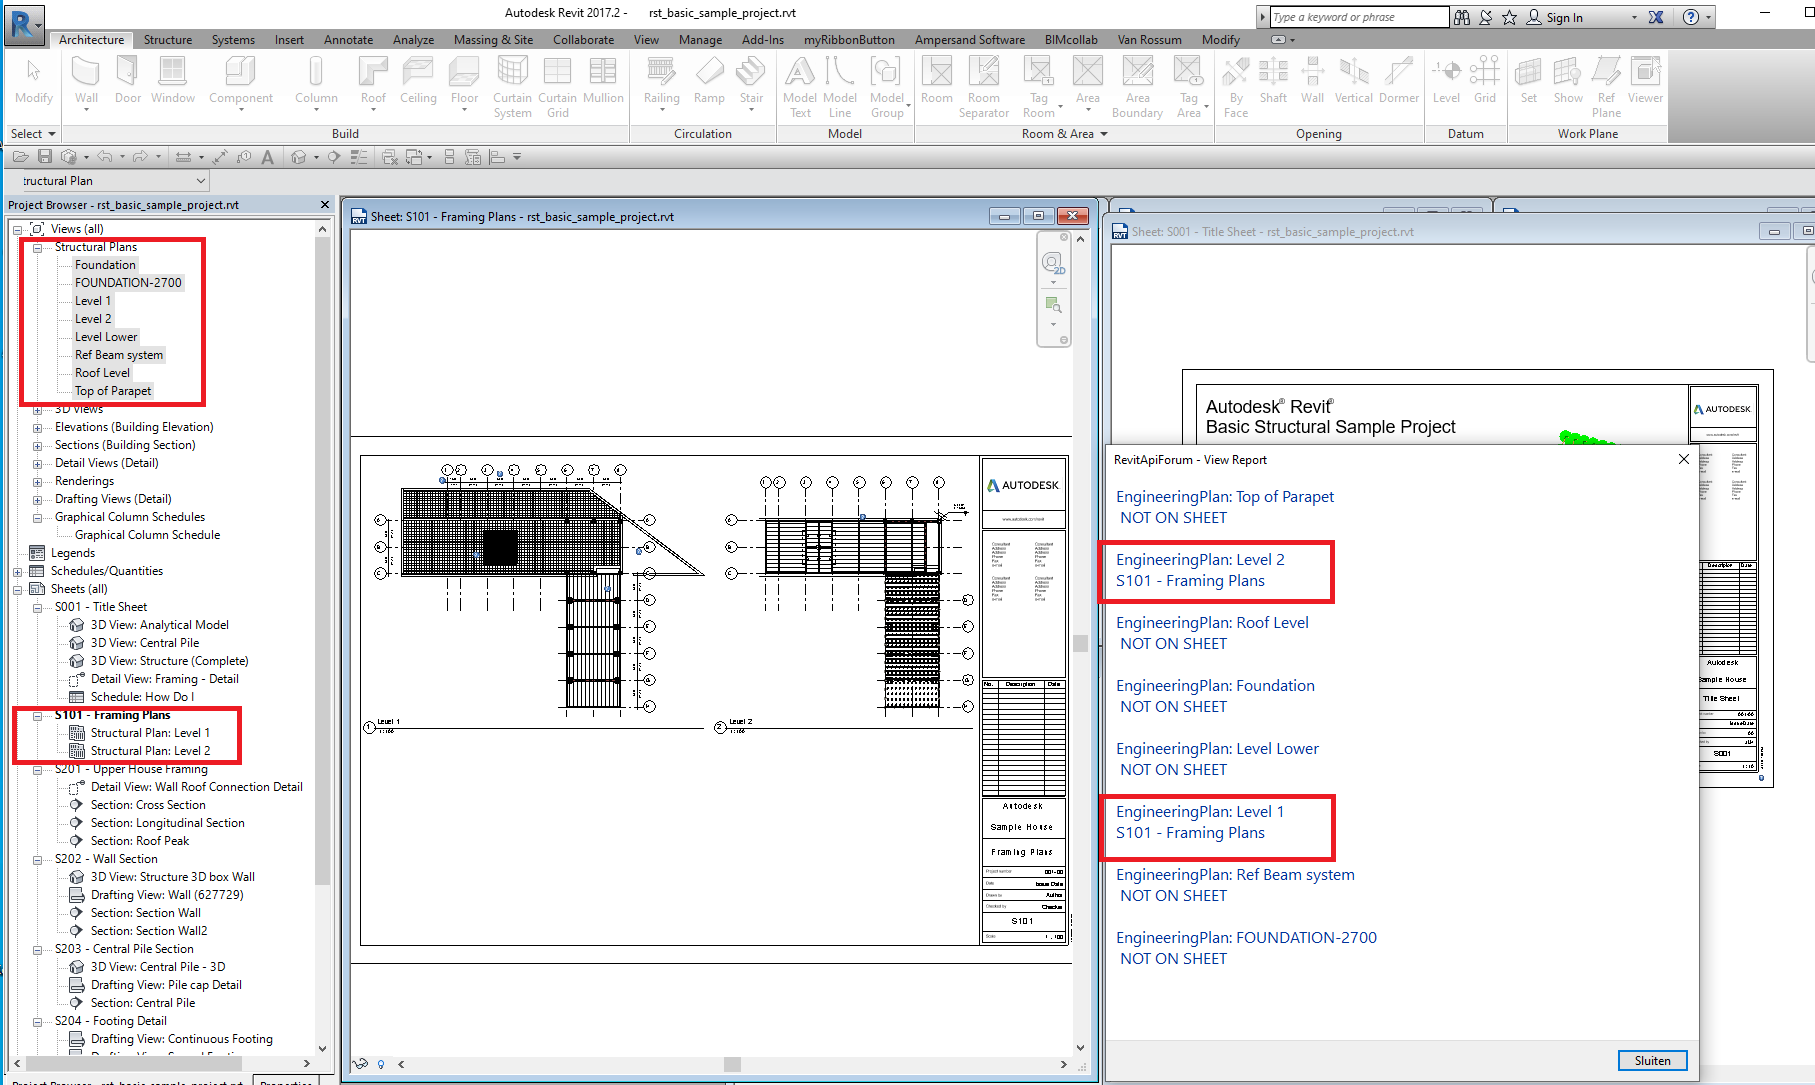Toggle the lightbulb reveal mode in status bar

click(x=380, y=1064)
